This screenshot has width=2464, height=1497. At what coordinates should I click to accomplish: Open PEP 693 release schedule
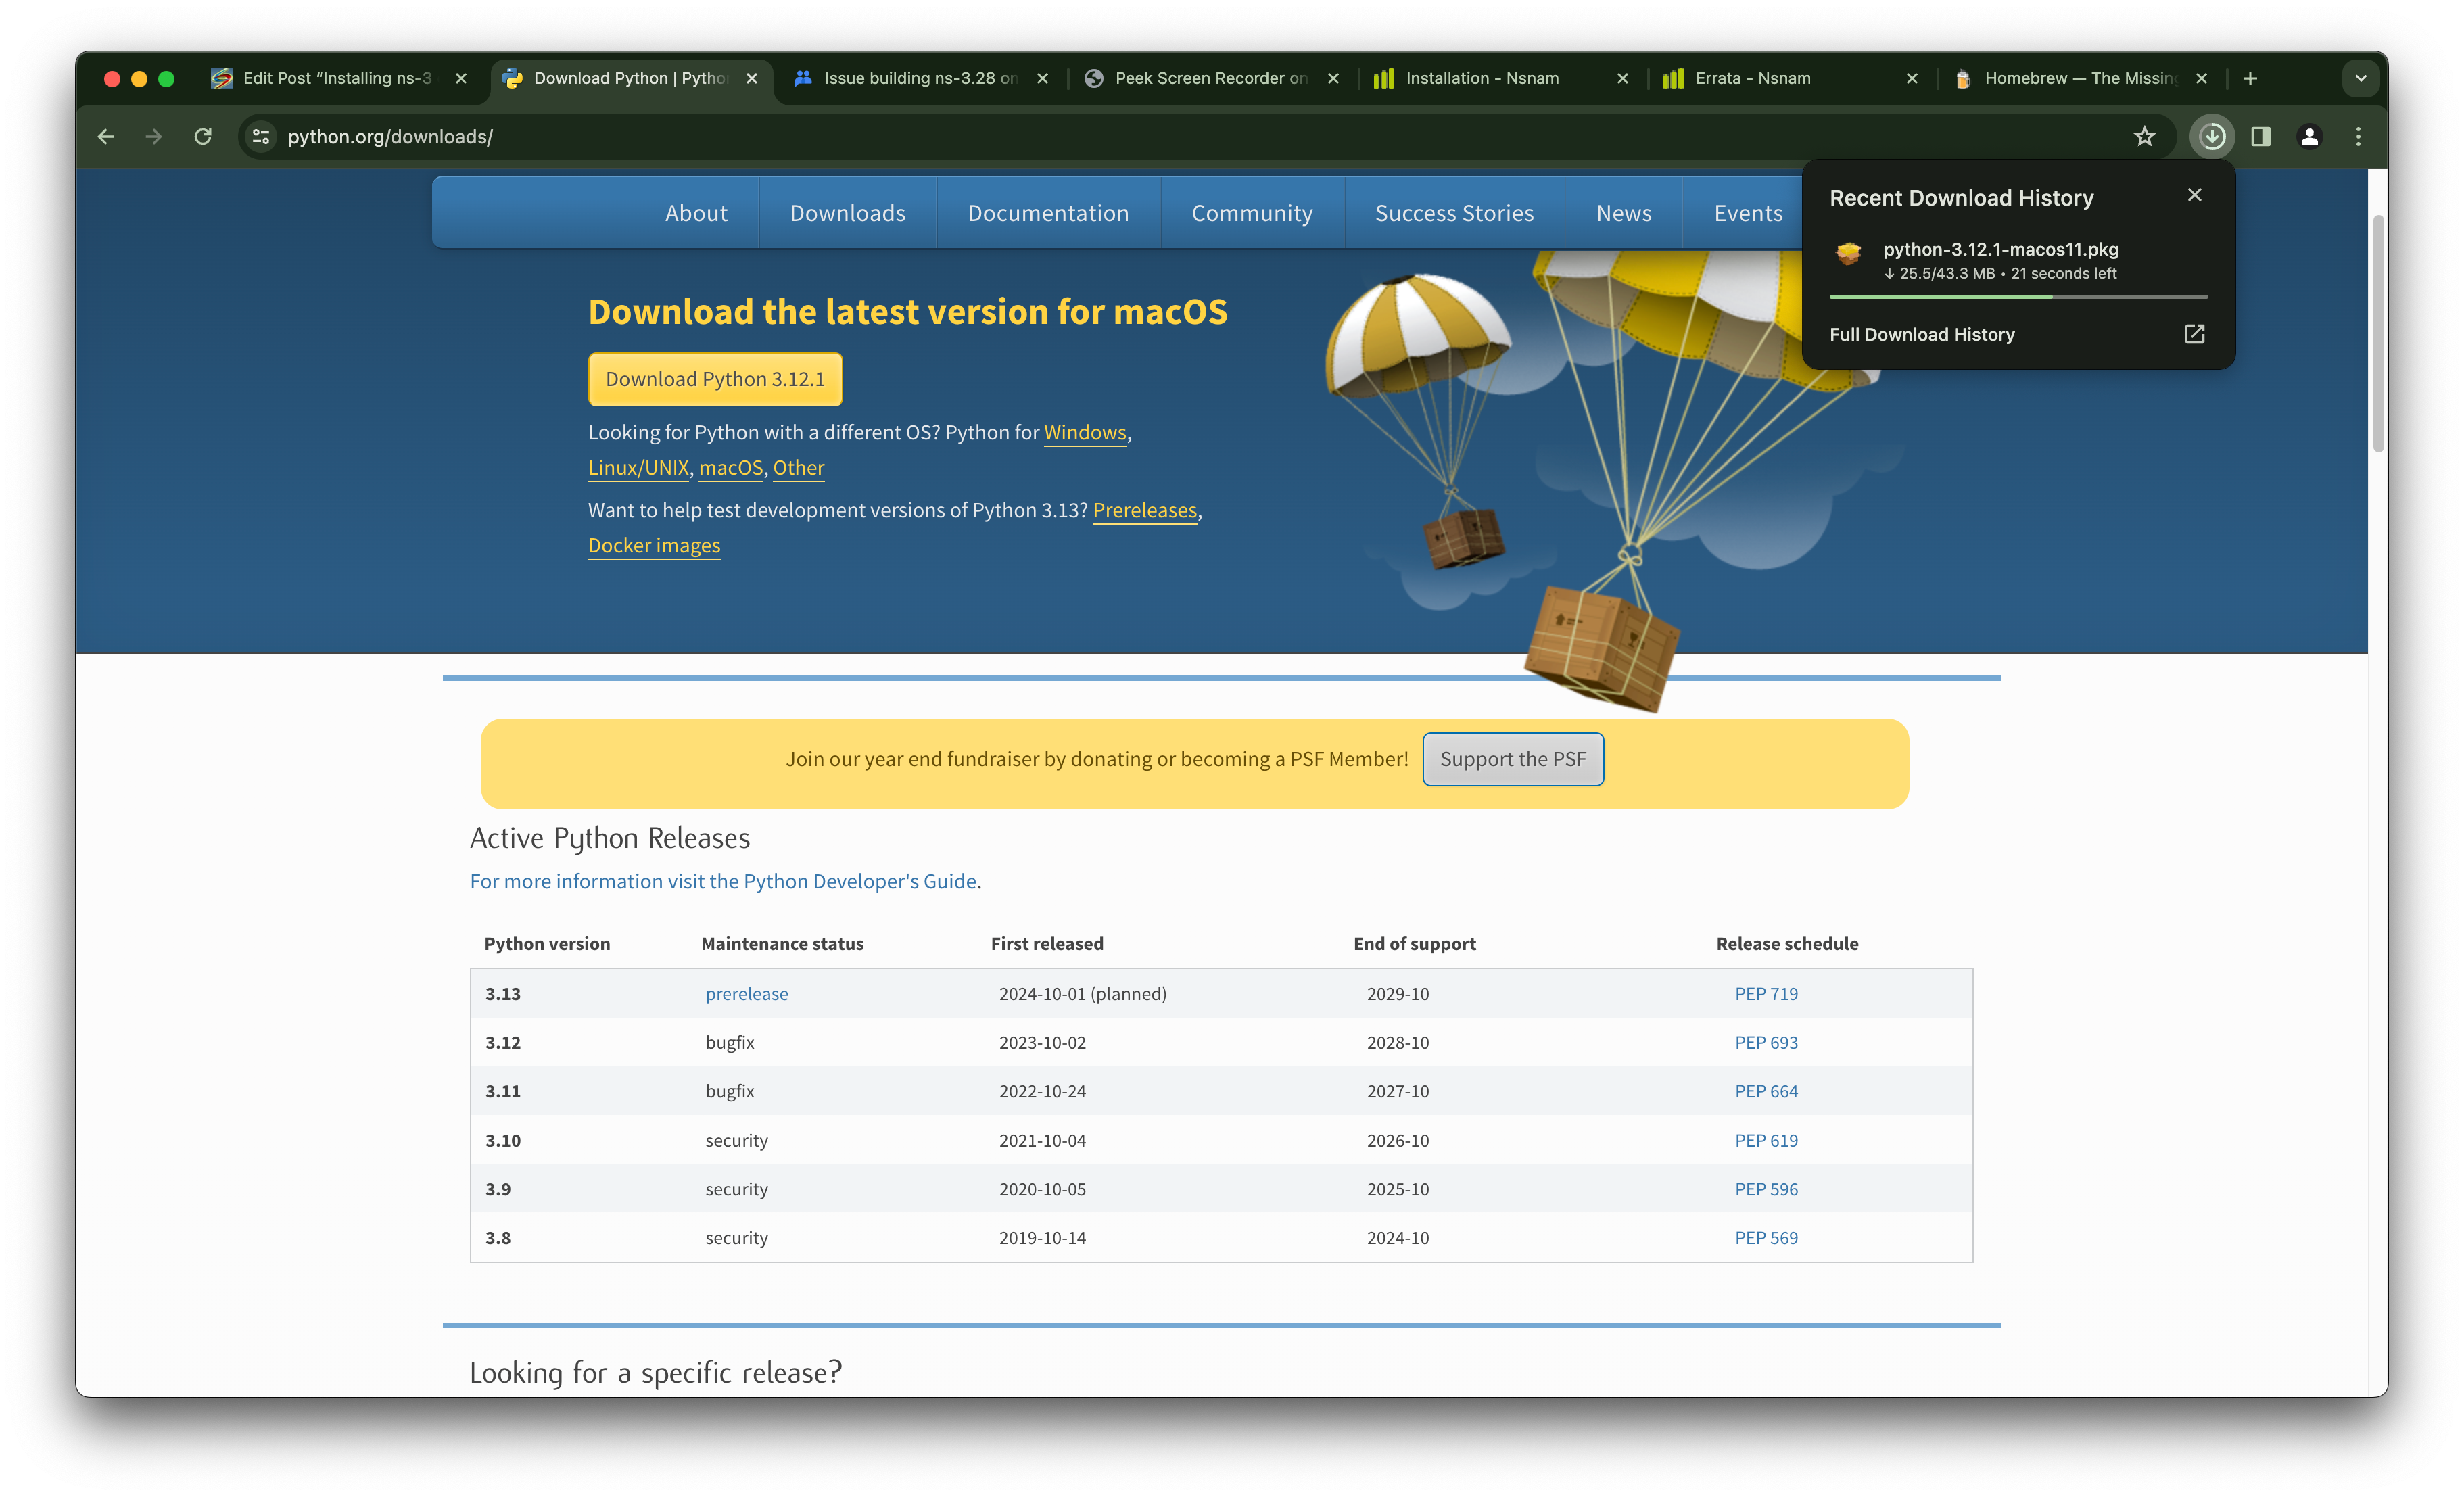pyautogui.click(x=1766, y=1042)
